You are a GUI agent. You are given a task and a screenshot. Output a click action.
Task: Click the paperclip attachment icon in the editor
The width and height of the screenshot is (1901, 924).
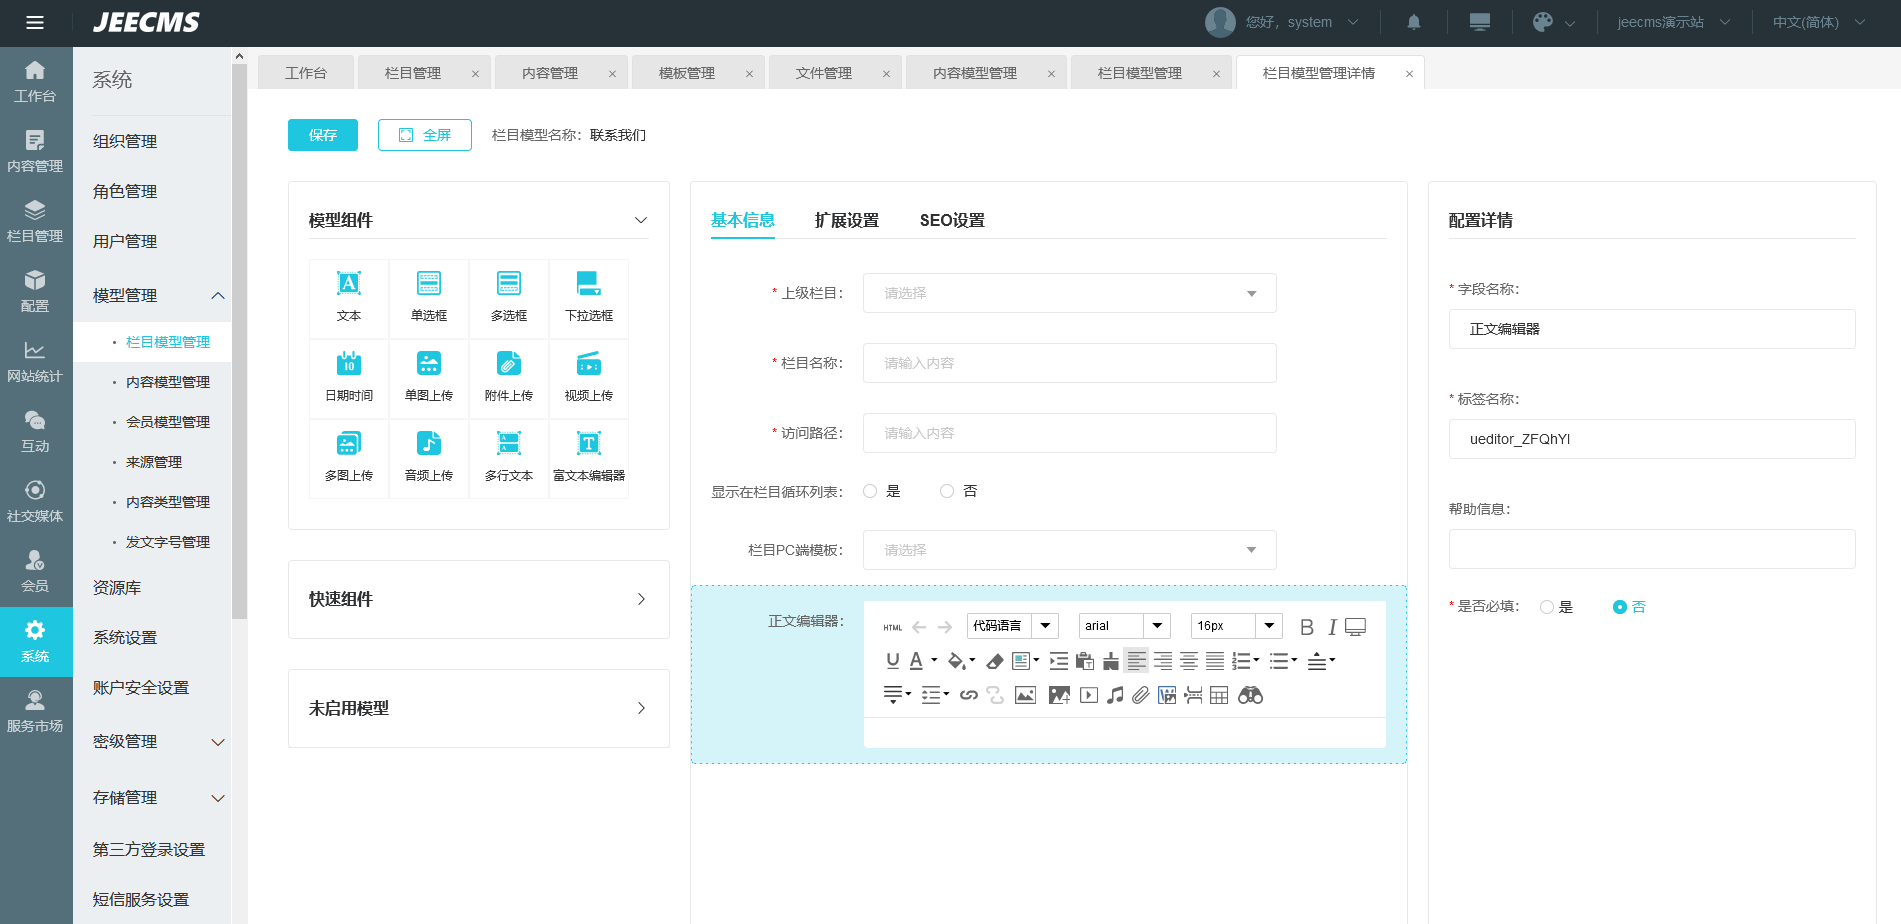point(1141,695)
